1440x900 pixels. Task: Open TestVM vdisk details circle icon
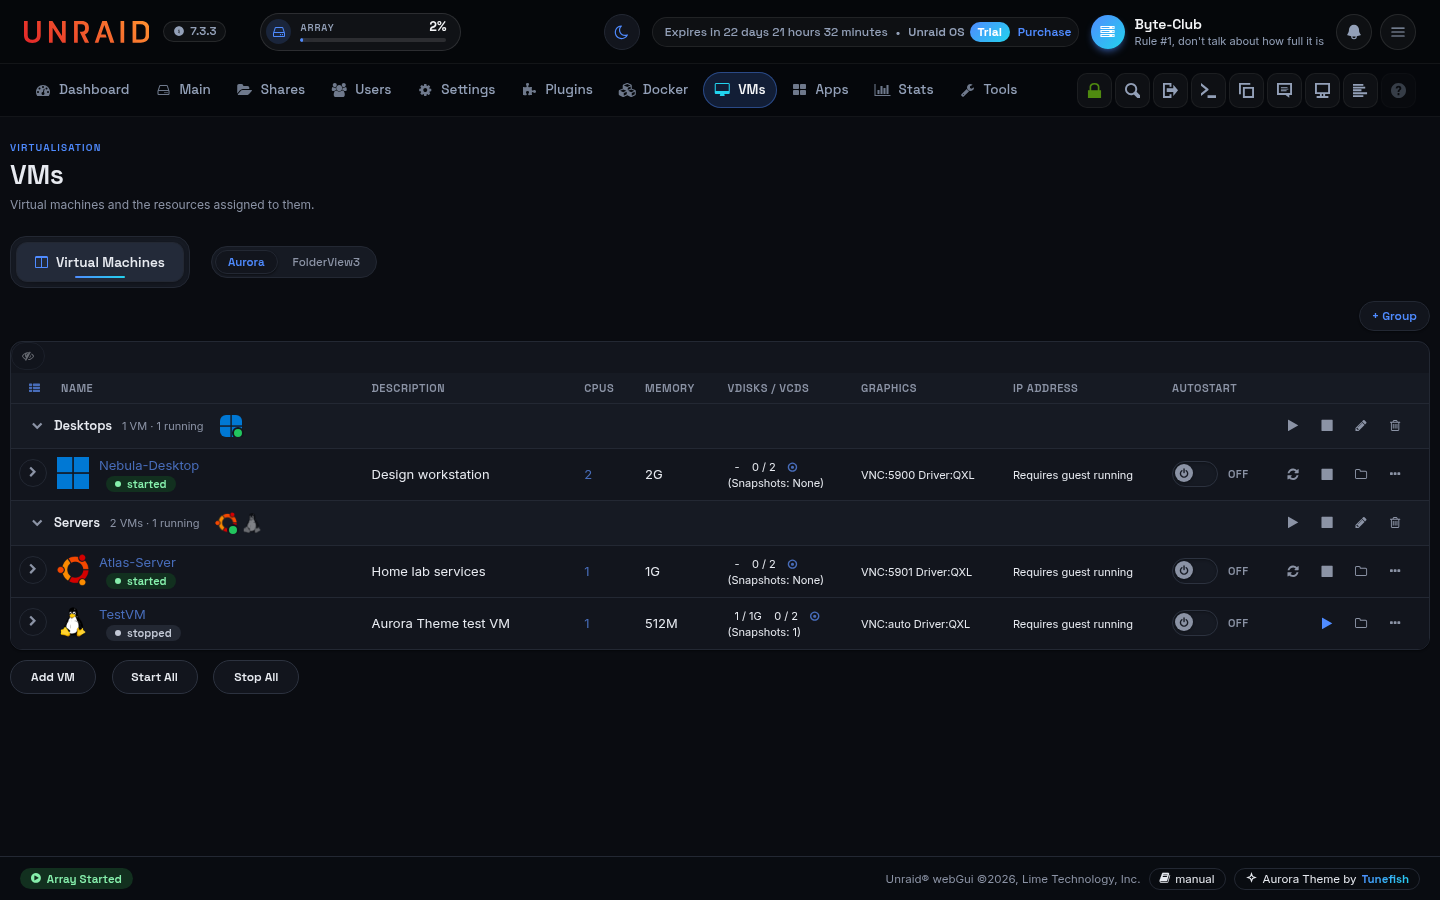(x=814, y=616)
